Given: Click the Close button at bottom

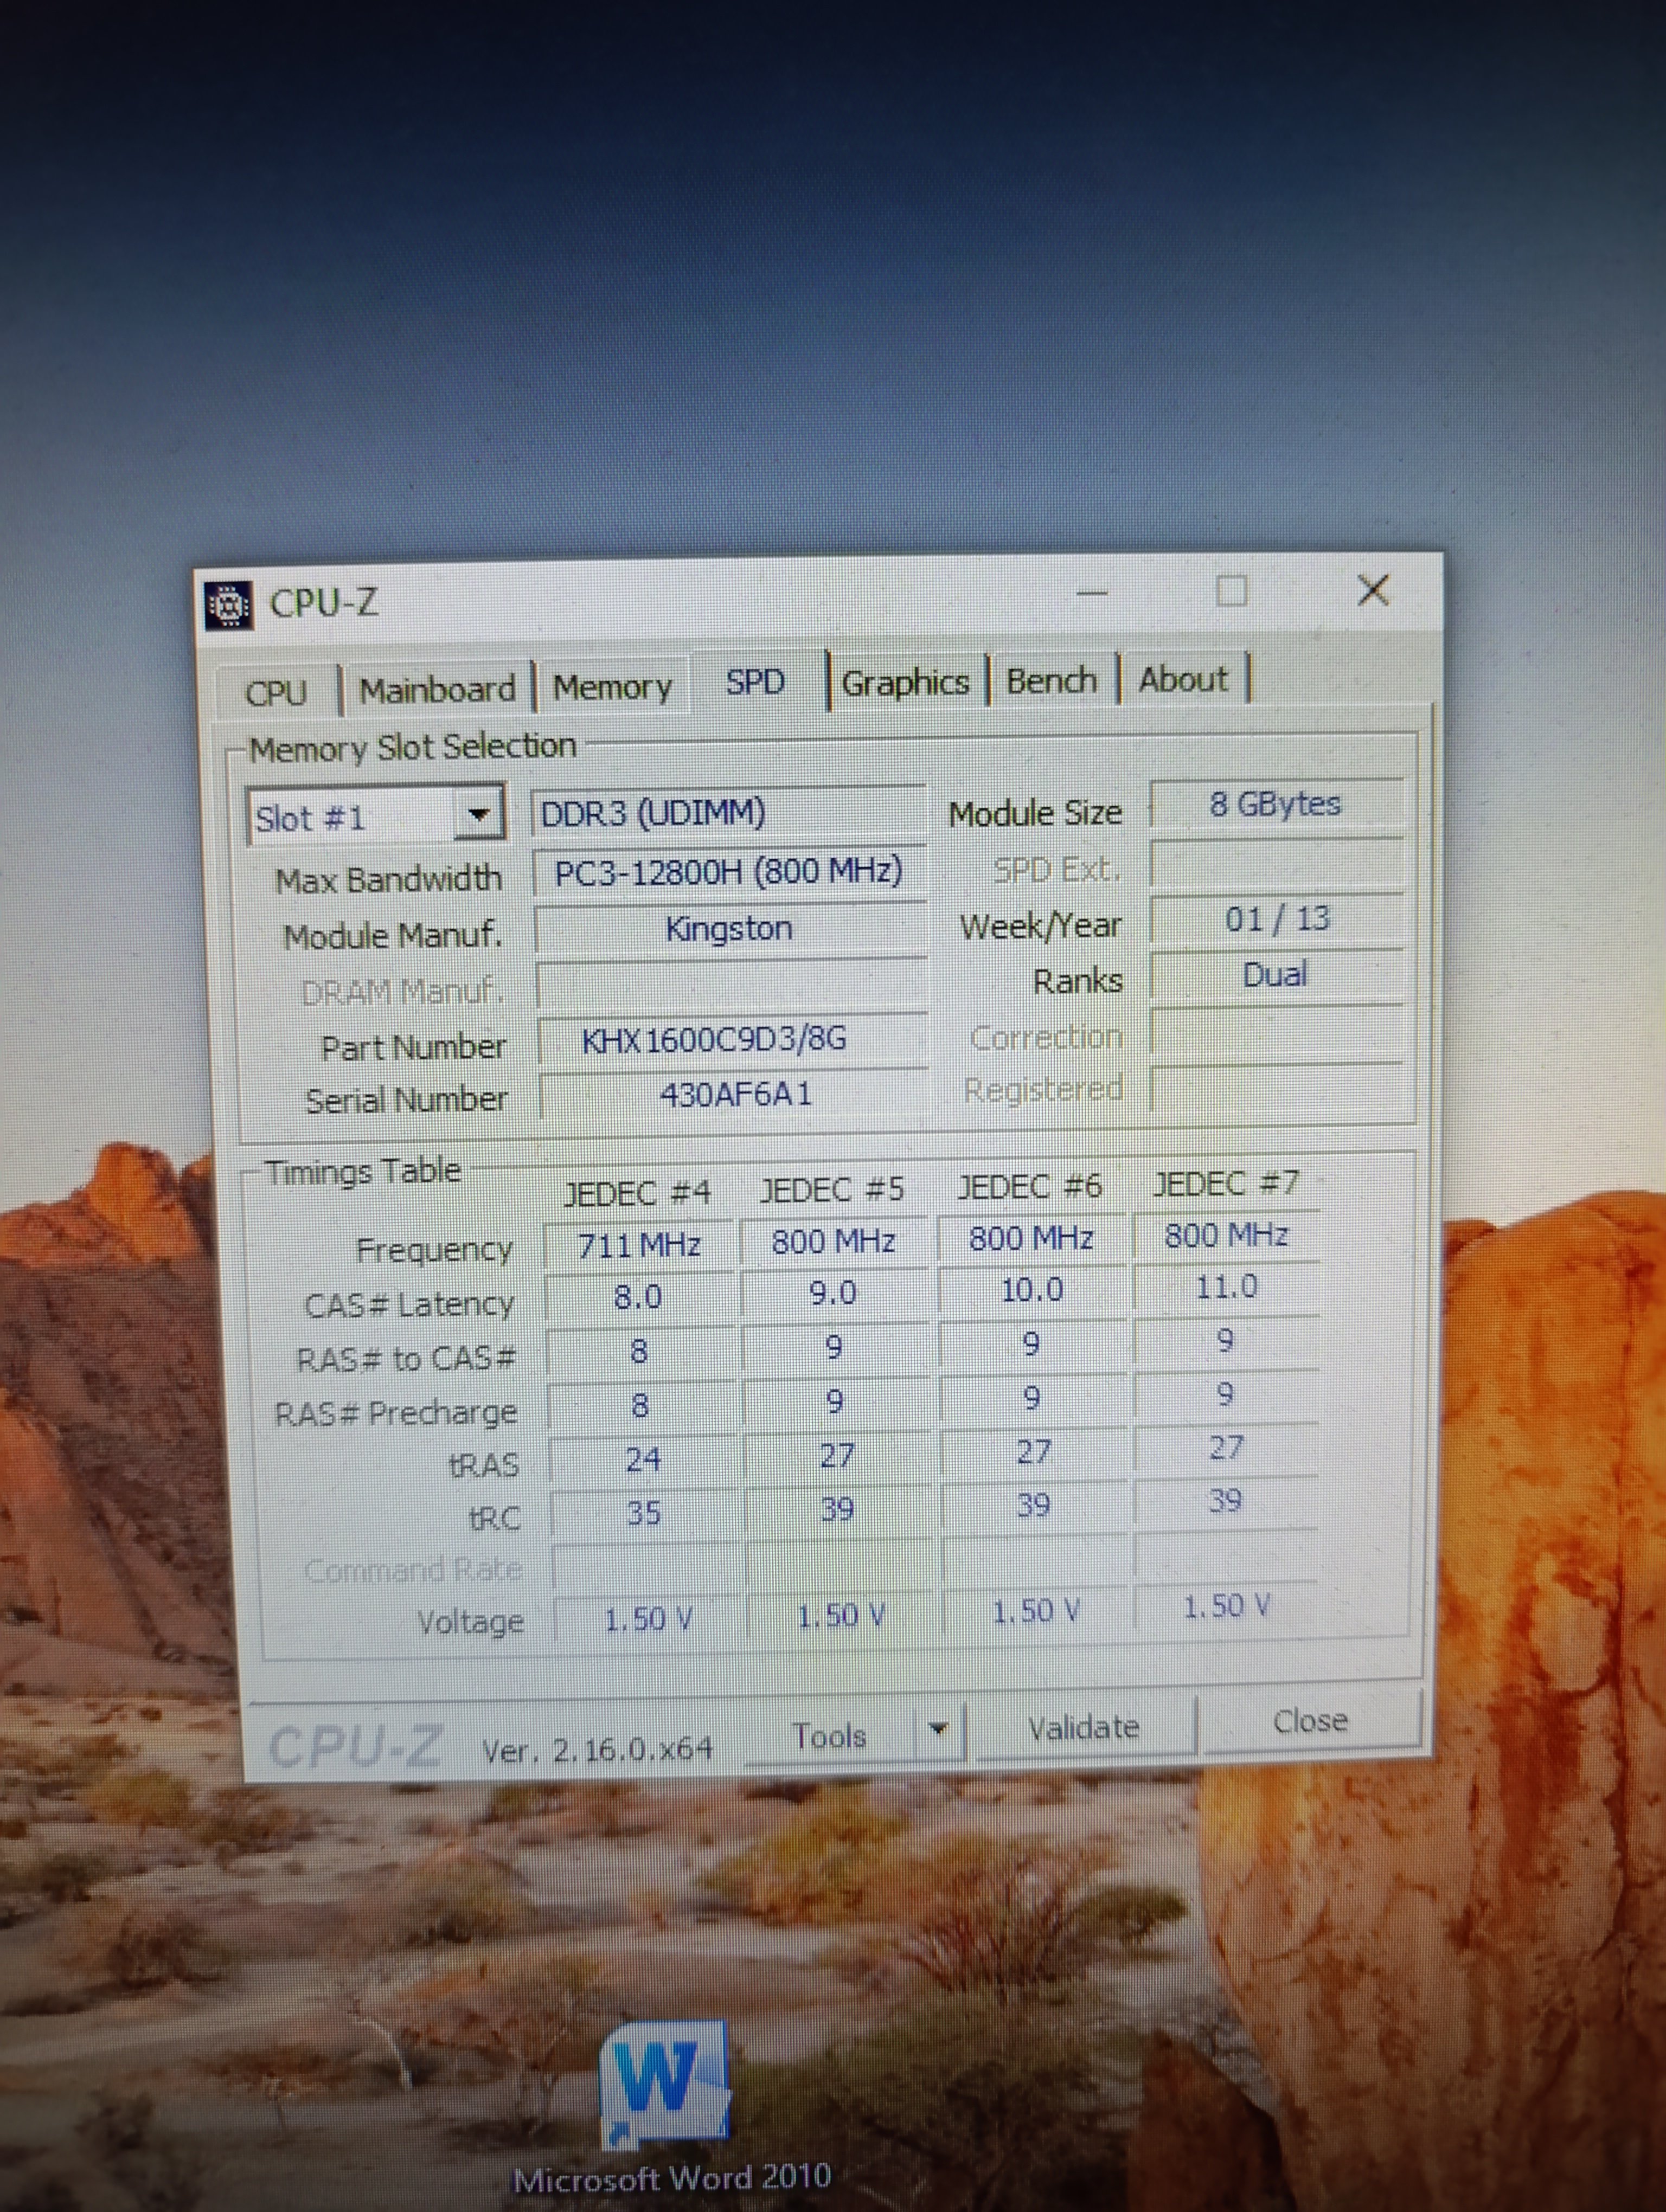Looking at the screenshot, I should [x=1309, y=1721].
